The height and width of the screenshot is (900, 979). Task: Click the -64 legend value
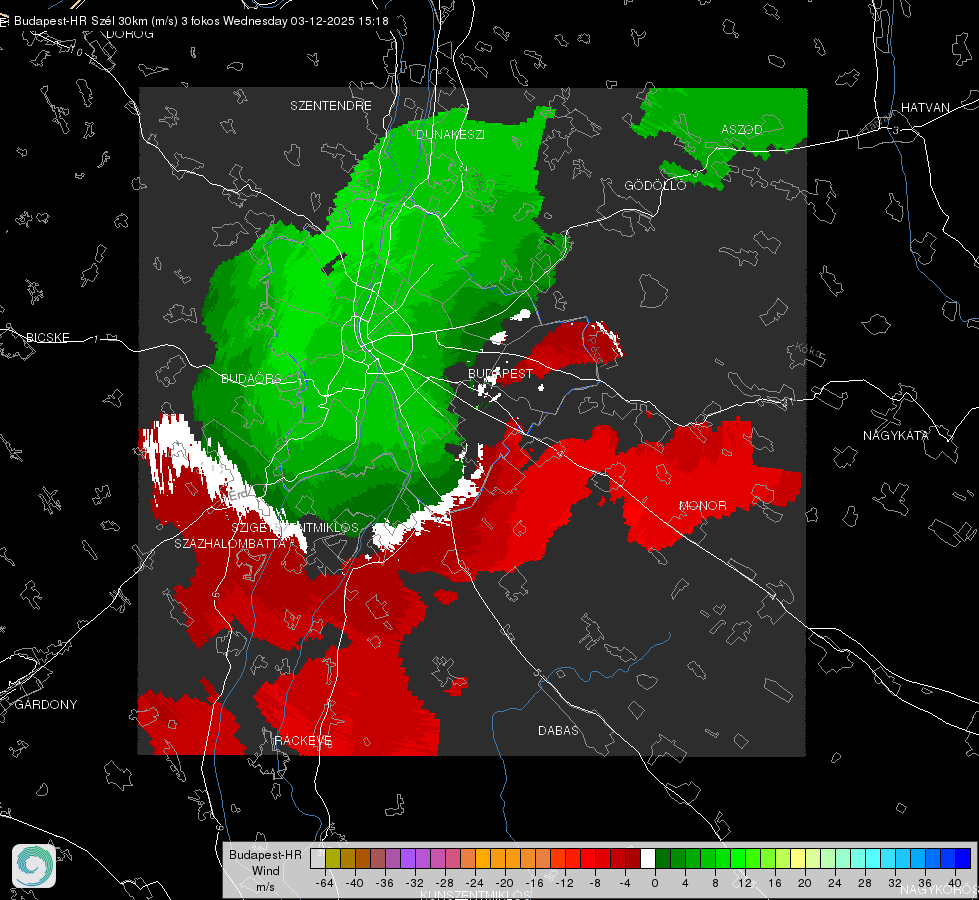(324, 883)
